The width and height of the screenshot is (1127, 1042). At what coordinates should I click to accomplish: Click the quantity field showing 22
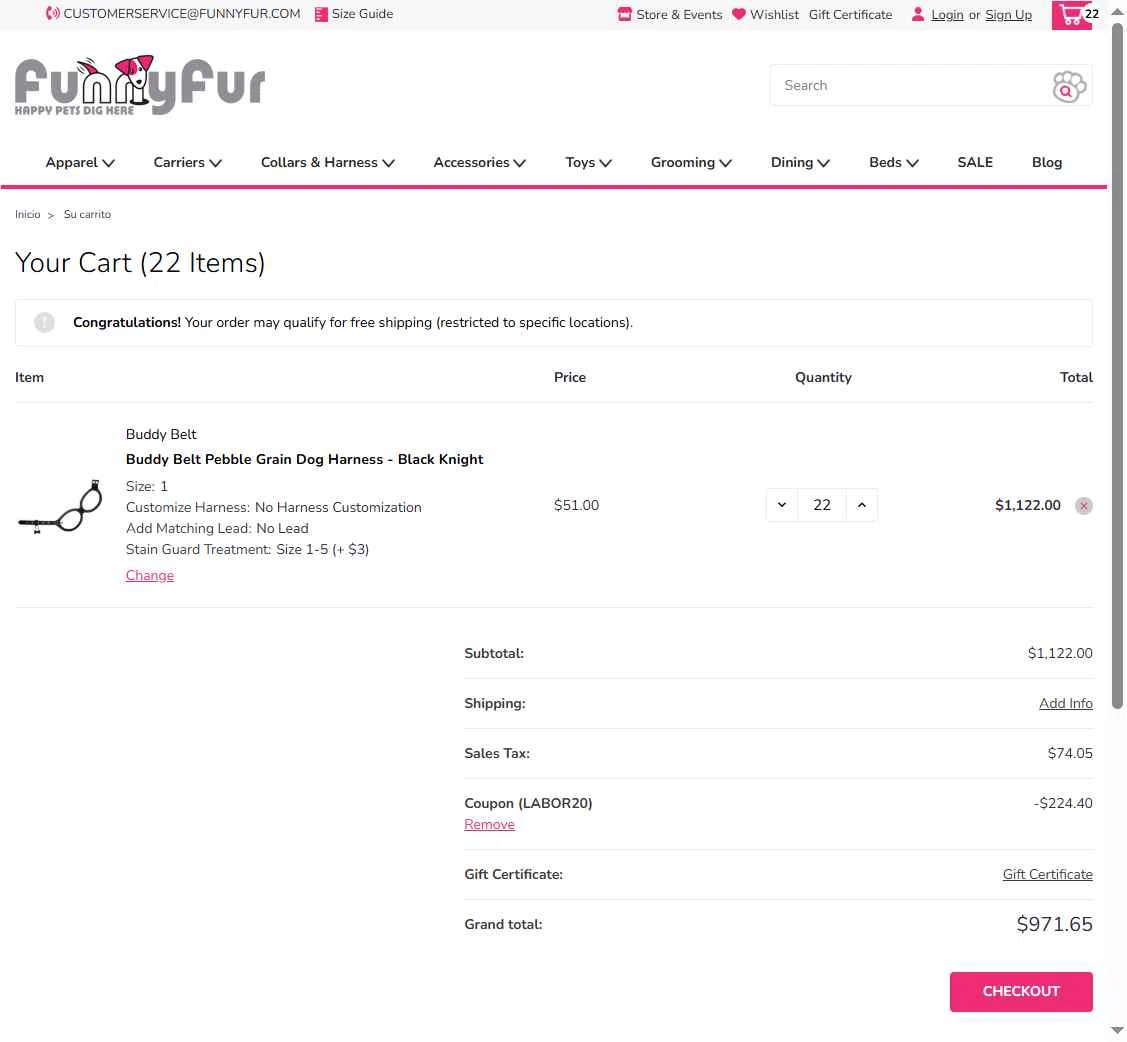coord(822,505)
